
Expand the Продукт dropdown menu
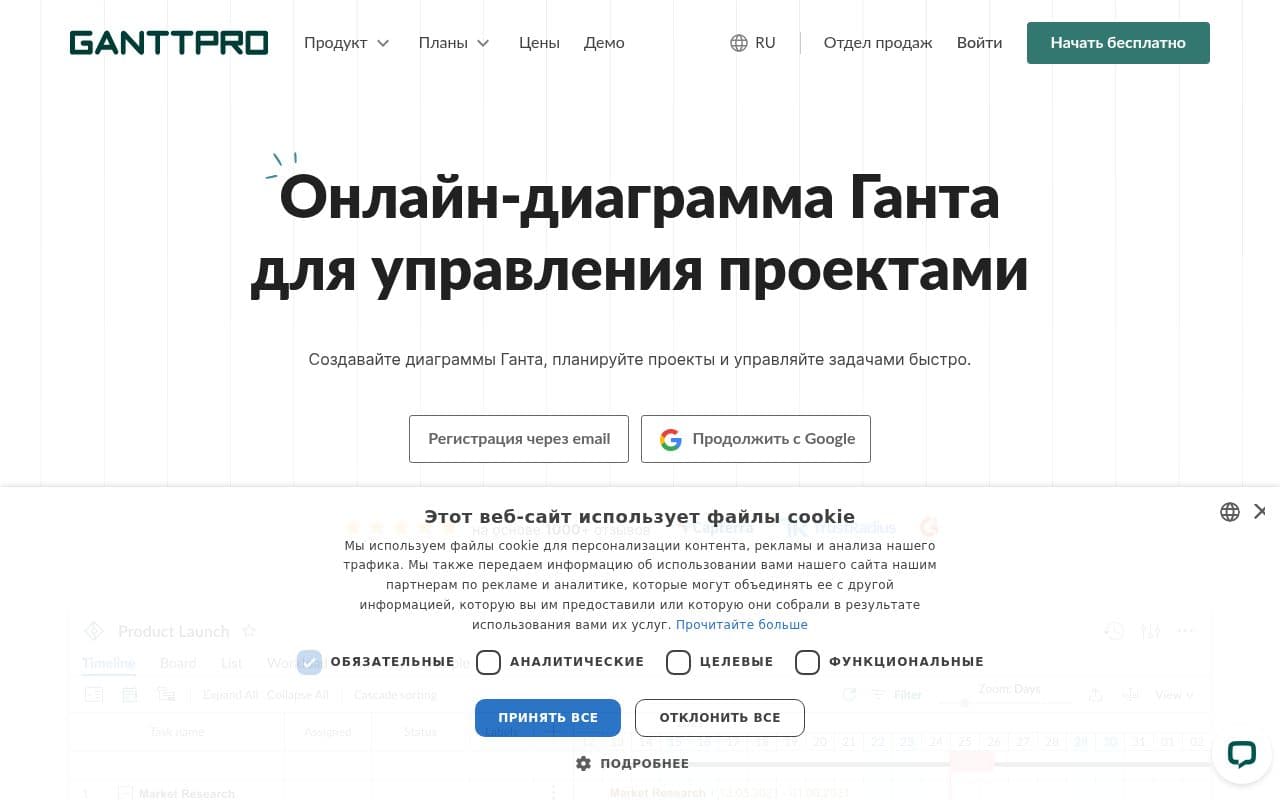[346, 43]
